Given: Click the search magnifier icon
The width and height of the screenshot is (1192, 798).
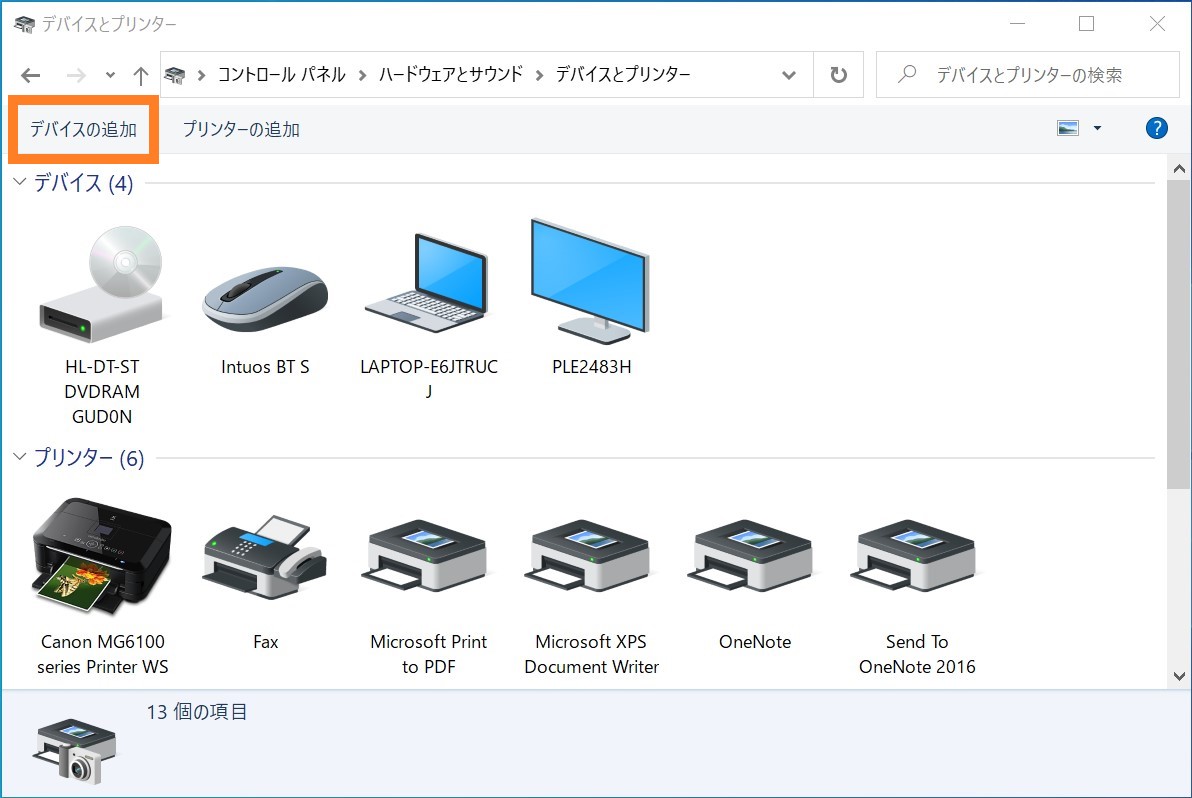Looking at the screenshot, I should click(x=907, y=74).
